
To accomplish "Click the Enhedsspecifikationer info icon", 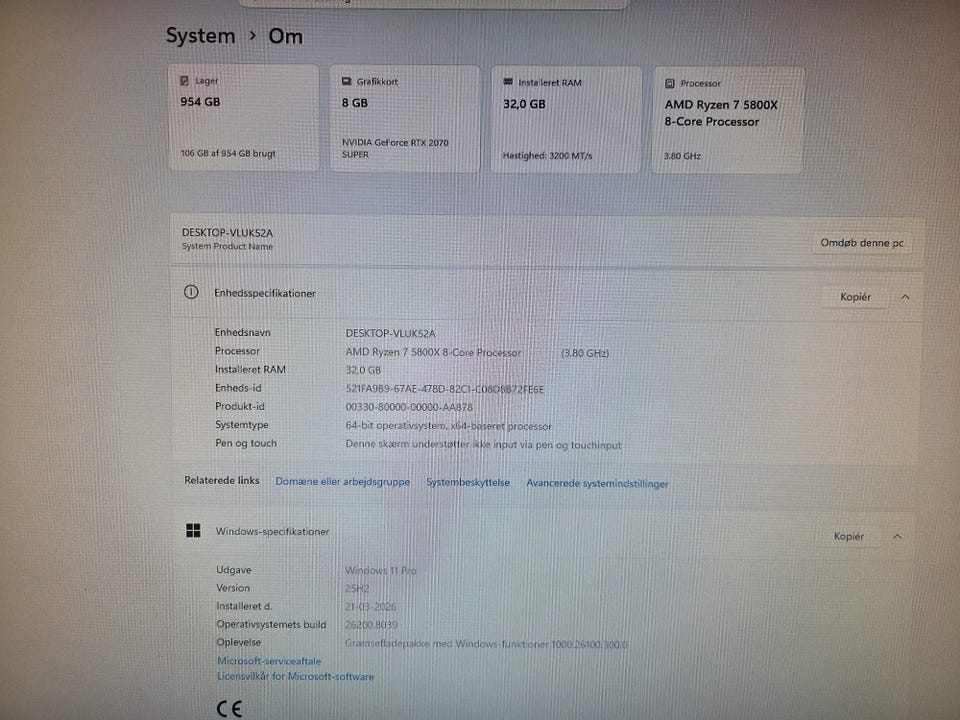I will click(191, 292).
